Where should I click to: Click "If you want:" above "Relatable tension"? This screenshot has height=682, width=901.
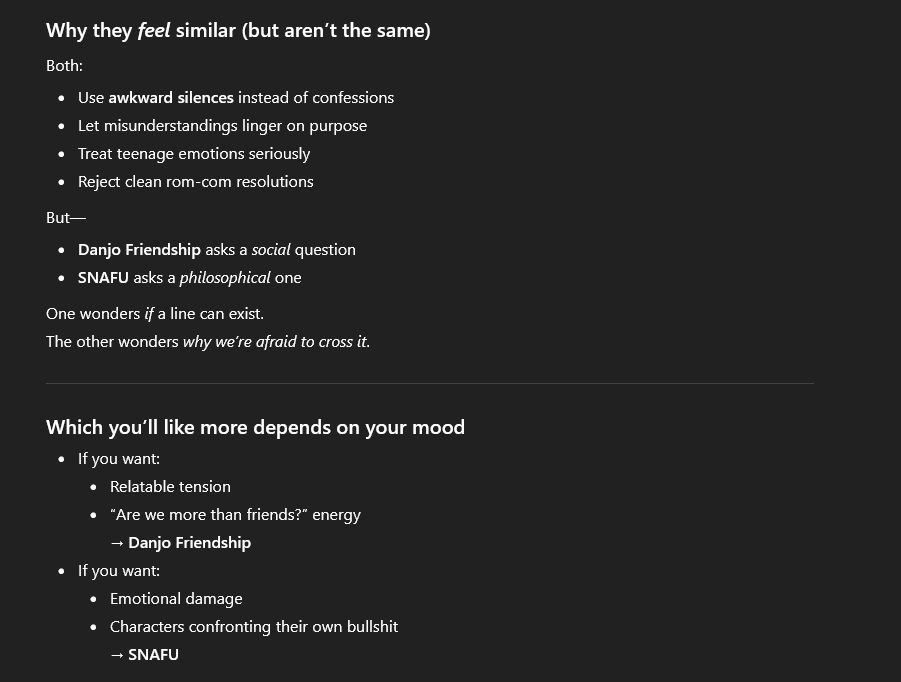(119, 459)
